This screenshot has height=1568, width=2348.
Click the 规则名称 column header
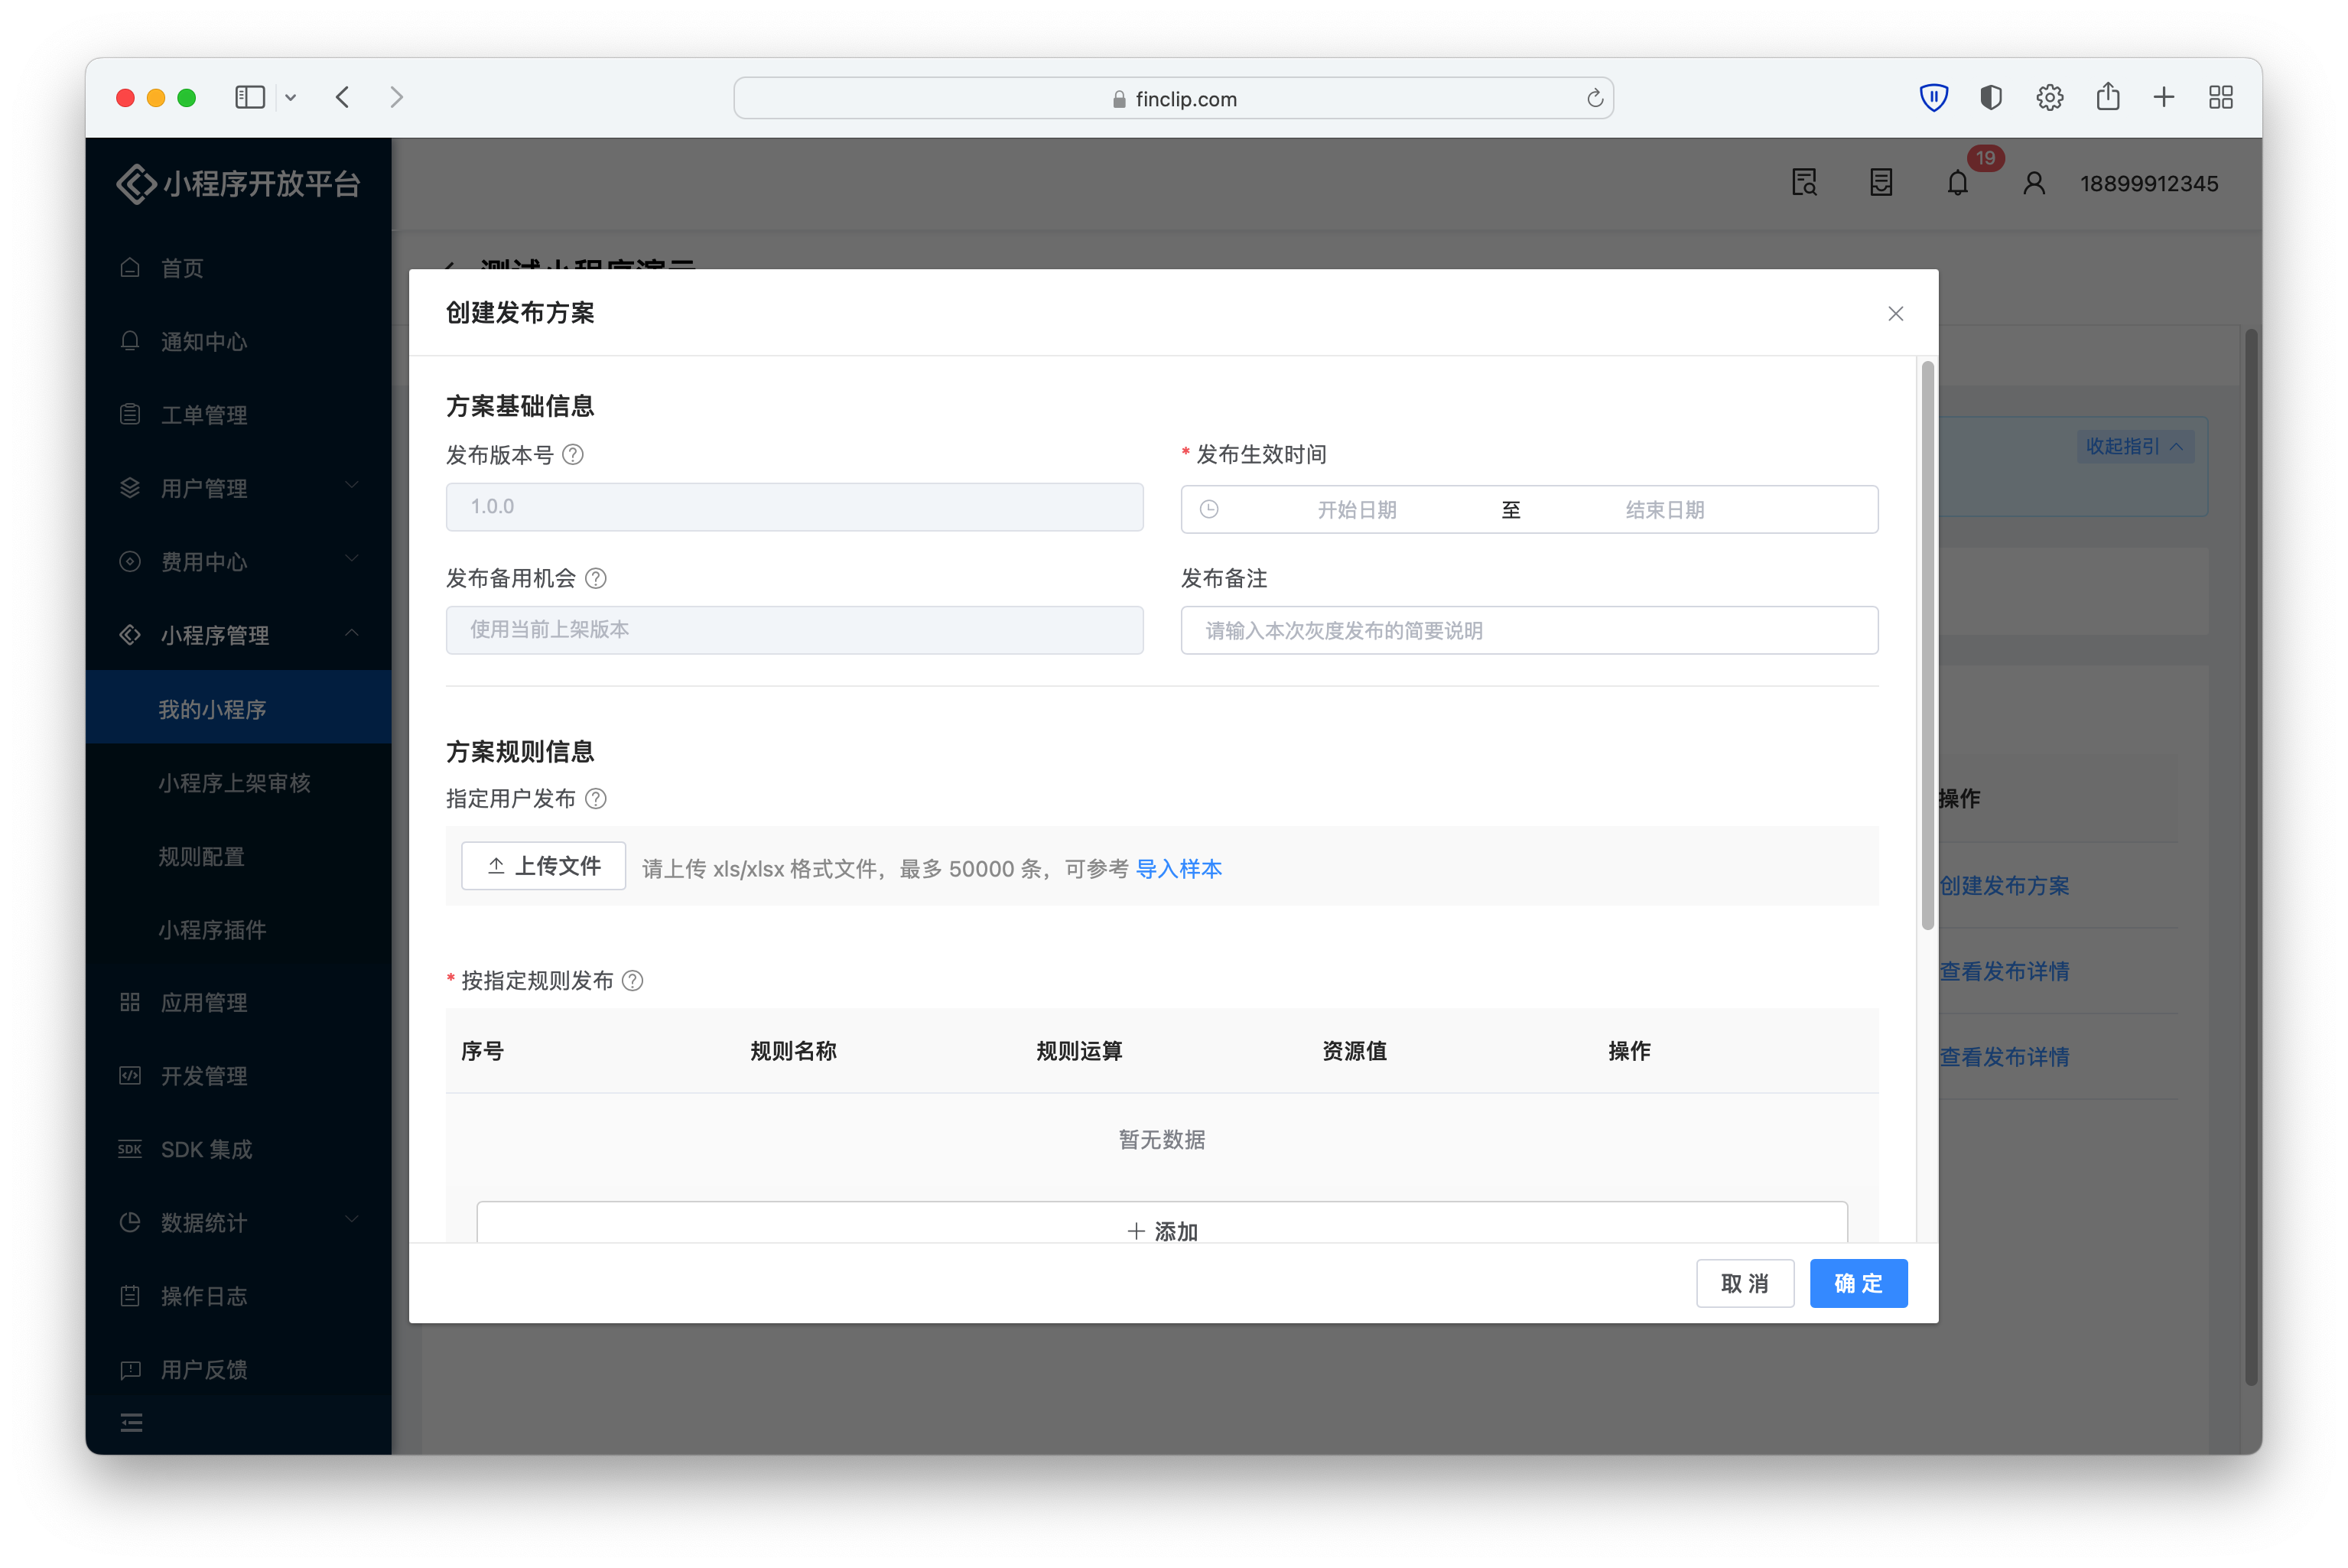(793, 1051)
